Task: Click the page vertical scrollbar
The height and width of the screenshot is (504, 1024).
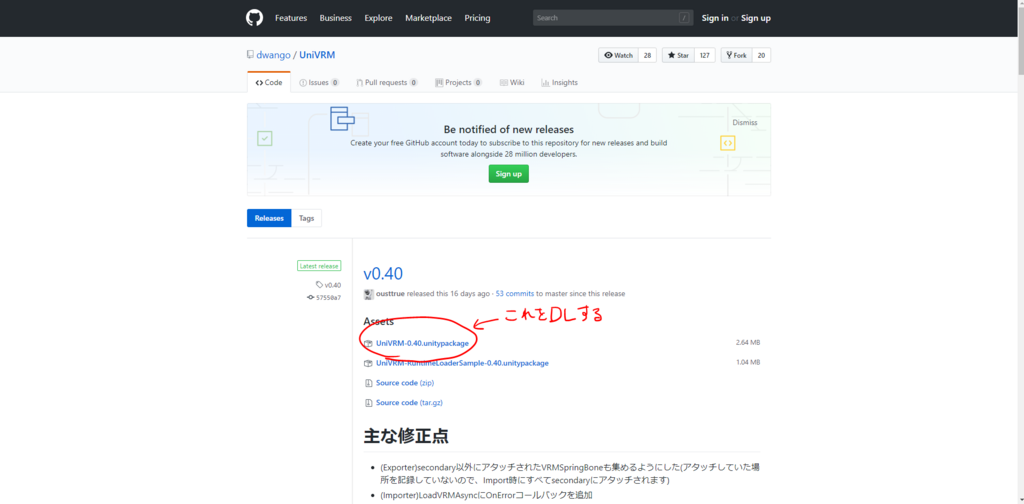Action: [1020, 252]
